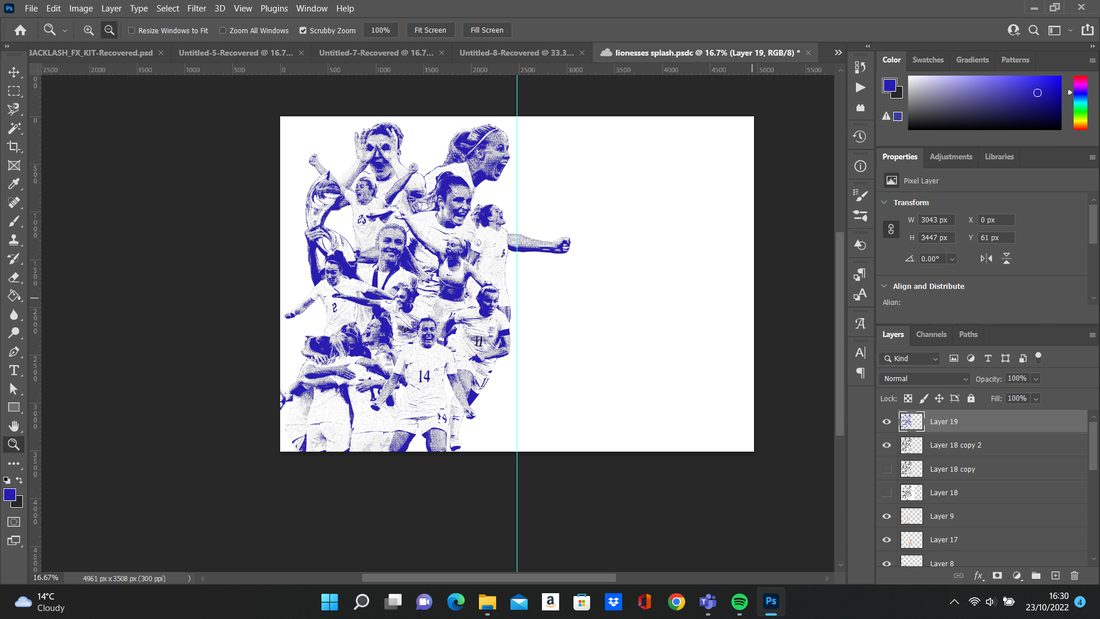Lock transparent pixels of the layer
Viewport: 1100px width, 619px height.
908,399
